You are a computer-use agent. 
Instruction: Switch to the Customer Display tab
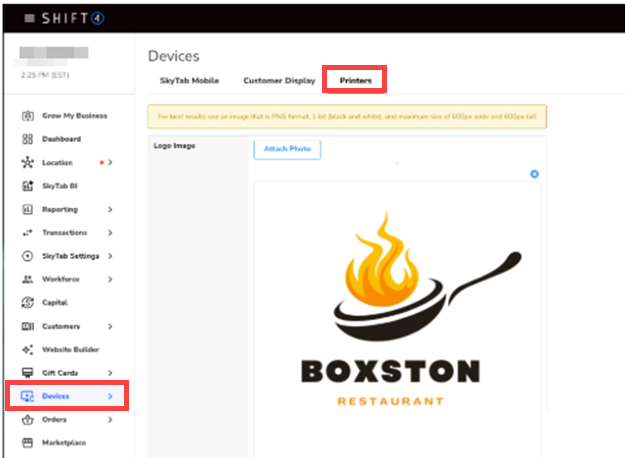pos(279,80)
